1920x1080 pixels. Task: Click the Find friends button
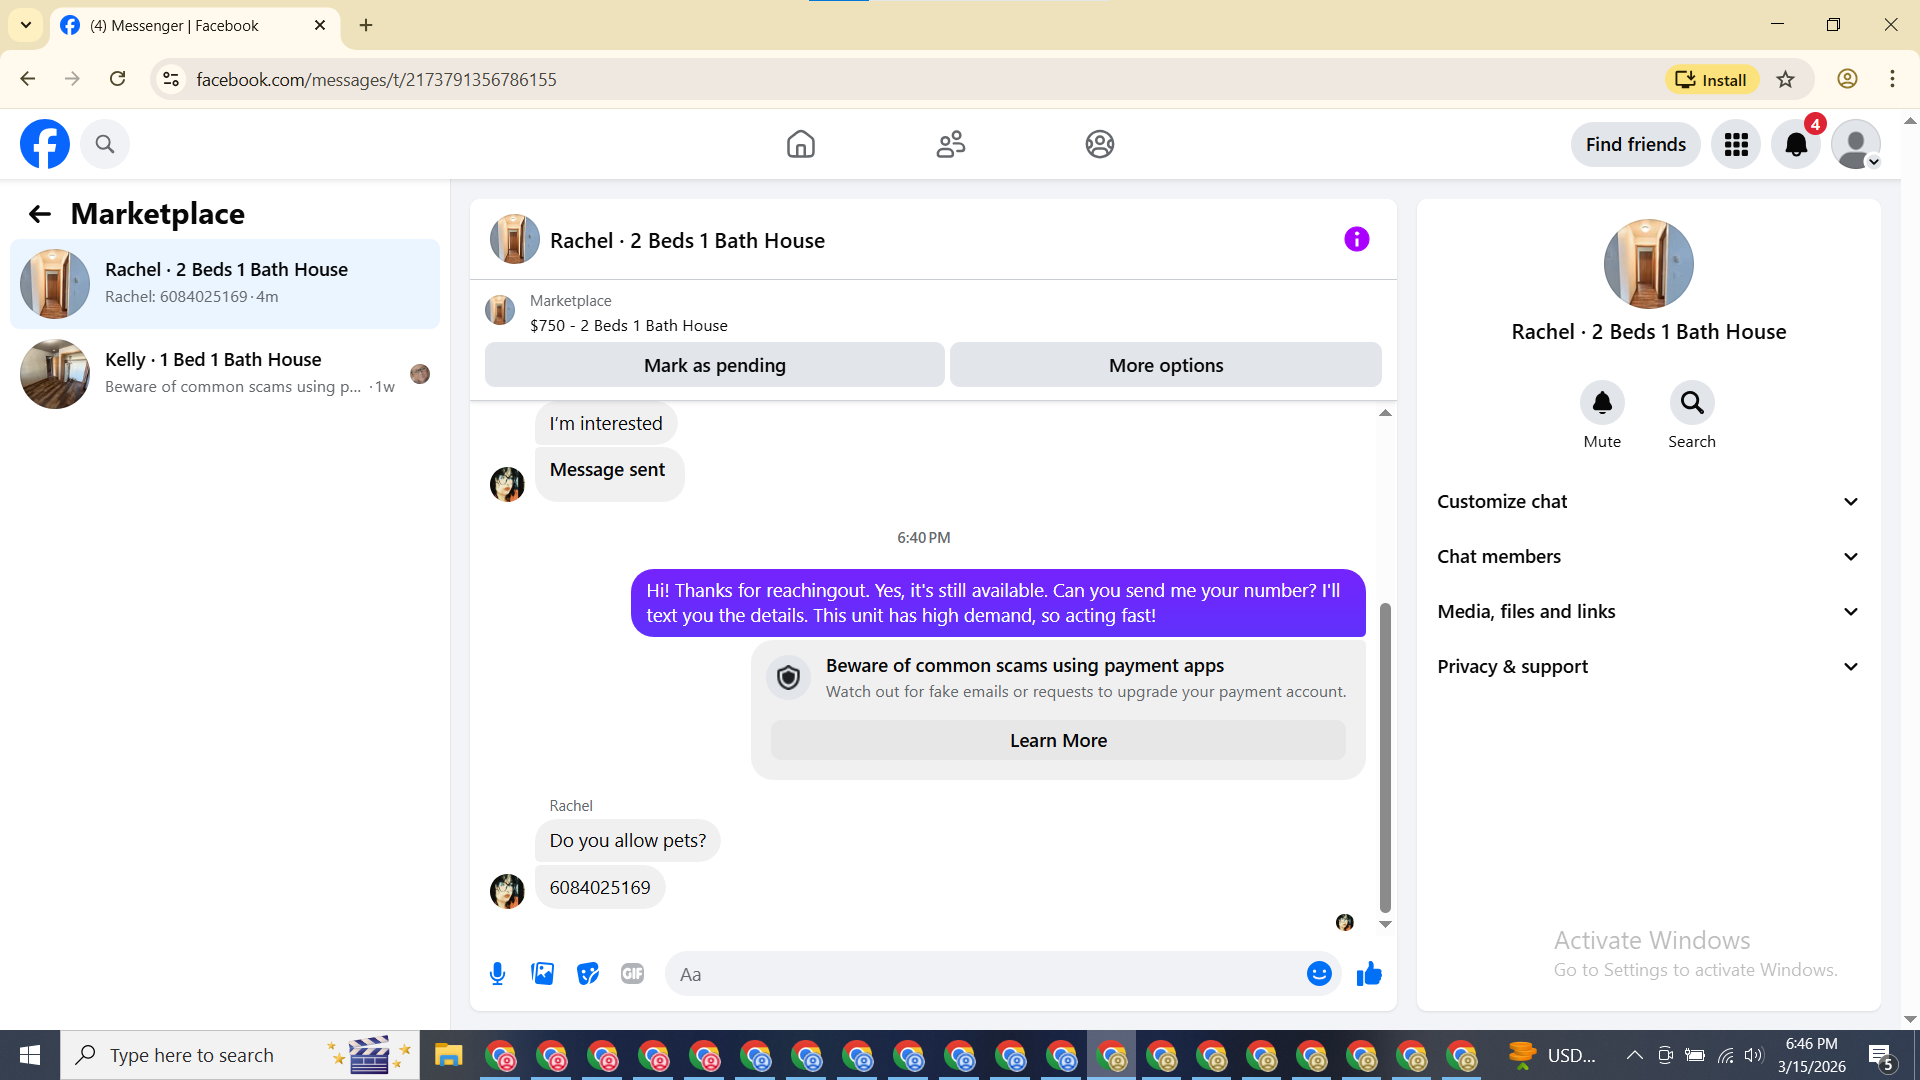(x=1636, y=145)
